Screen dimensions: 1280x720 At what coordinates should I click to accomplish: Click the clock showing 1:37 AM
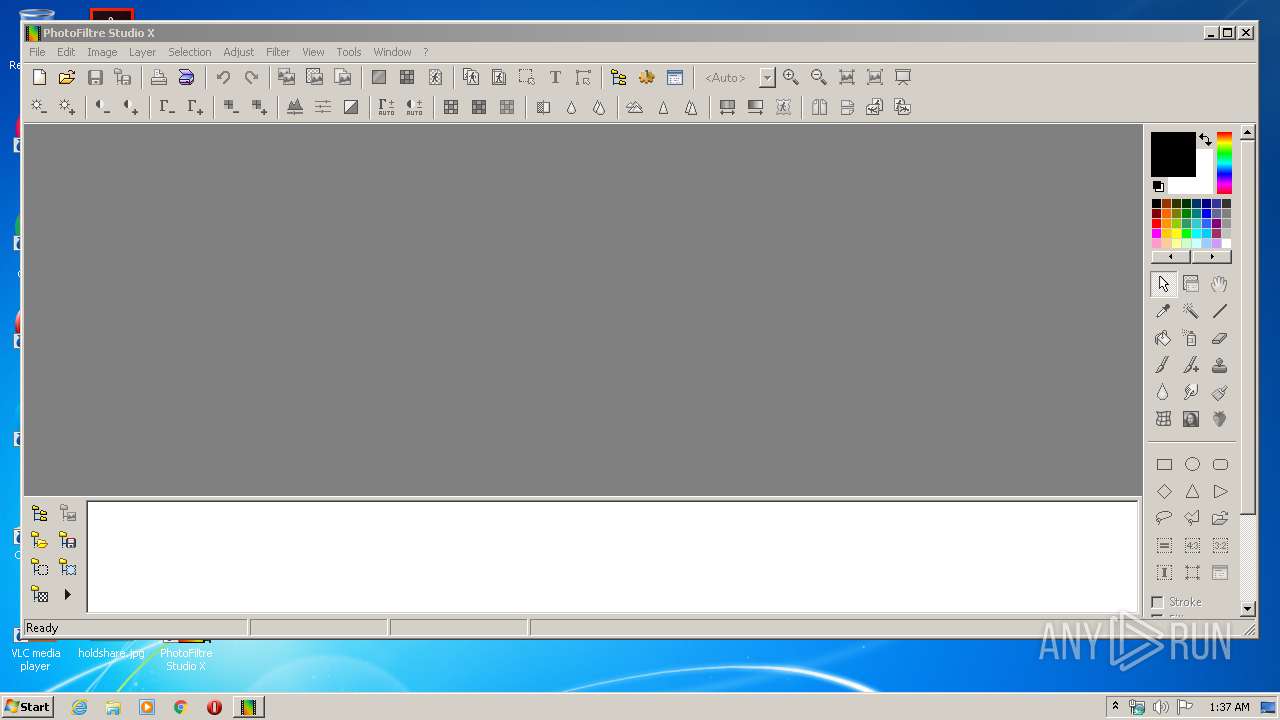point(1229,707)
